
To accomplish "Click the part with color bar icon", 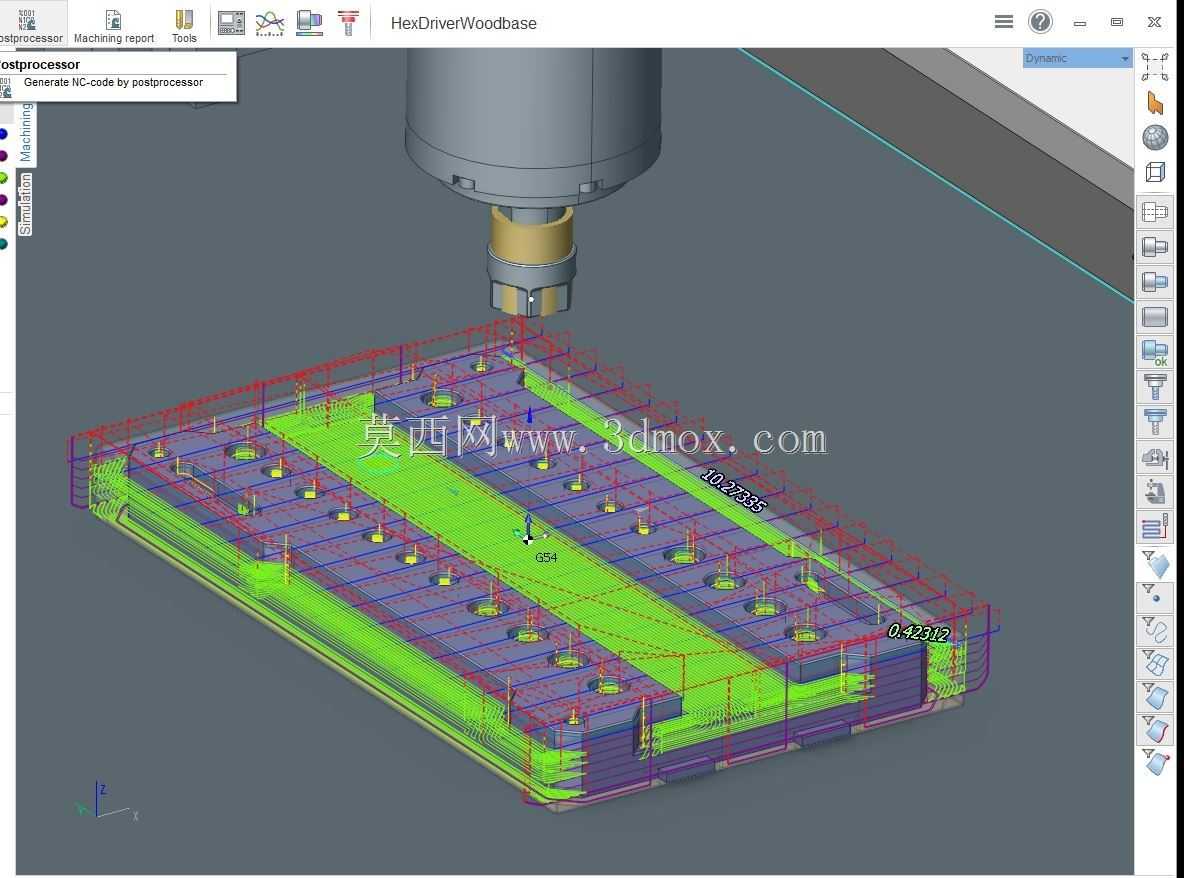I will 310,23.
